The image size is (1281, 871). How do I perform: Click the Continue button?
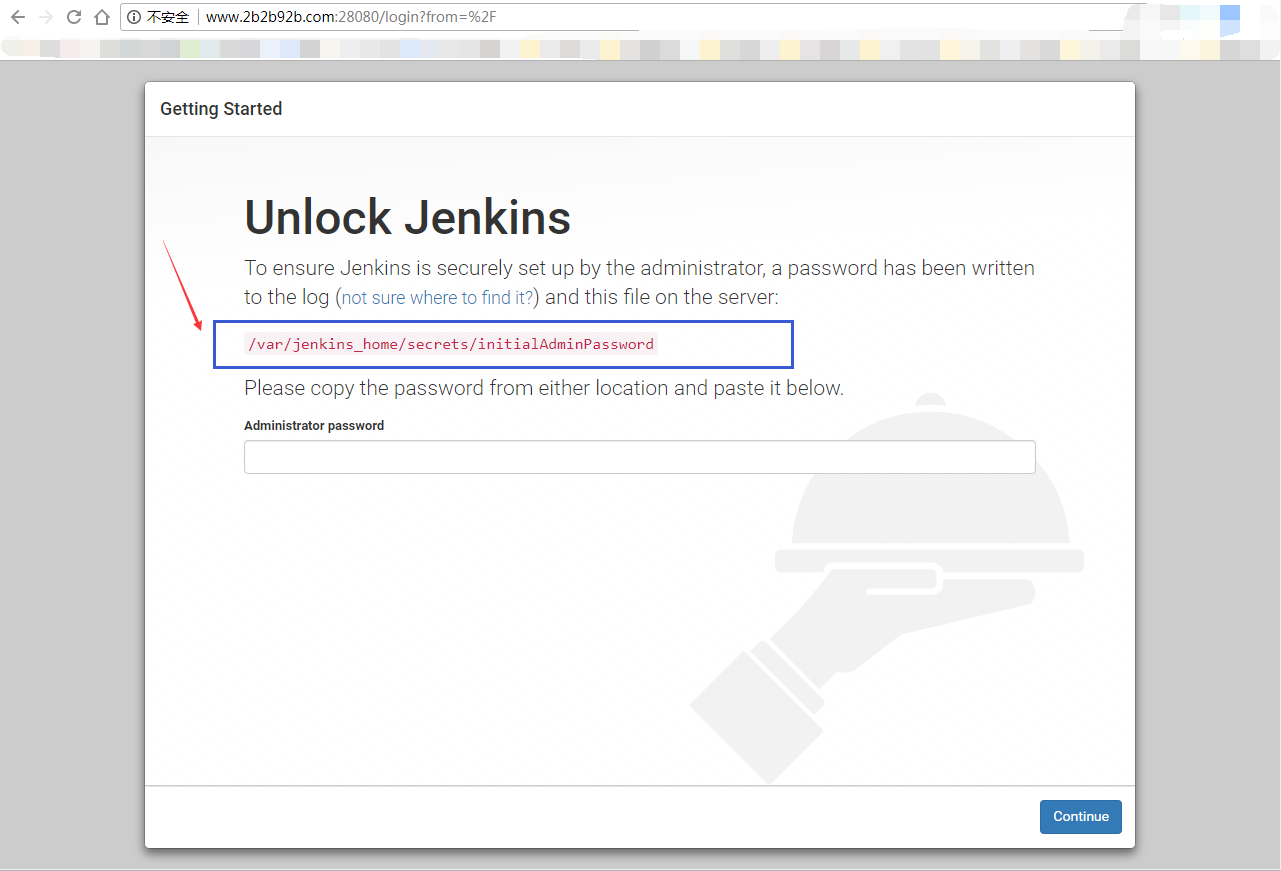(1081, 816)
